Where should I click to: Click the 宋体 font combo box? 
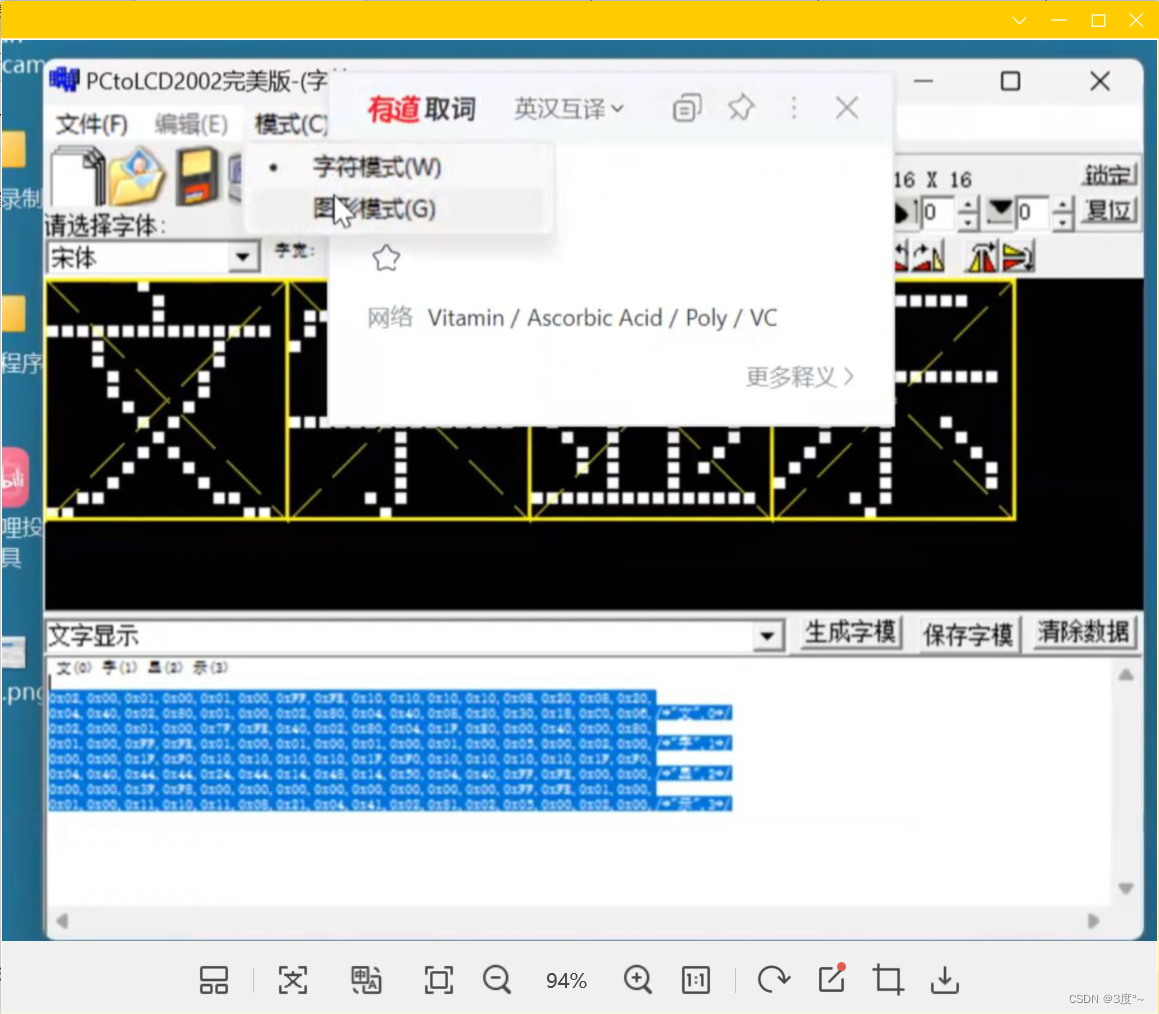click(x=153, y=258)
